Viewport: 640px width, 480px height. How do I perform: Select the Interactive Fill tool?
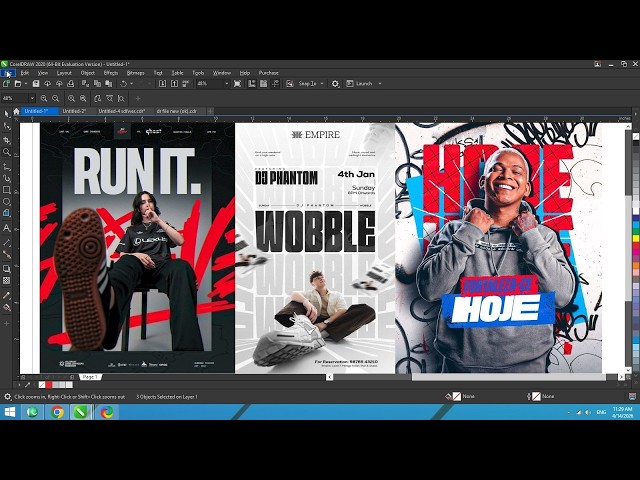tap(7, 307)
